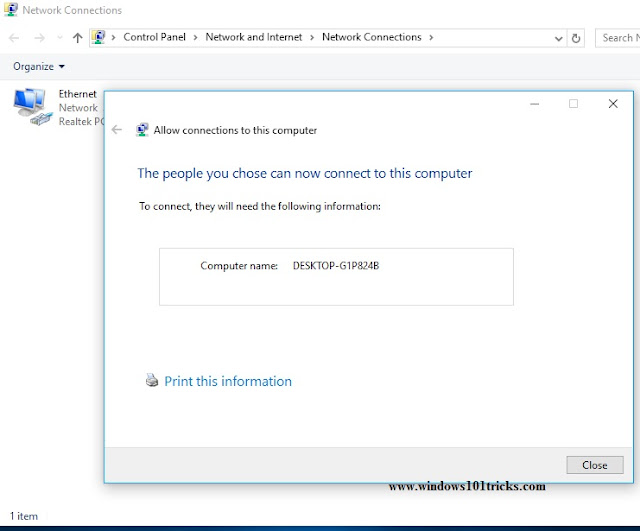640x531 pixels.
Task: Select Network and Internet in the breadcrumb
Action: pos(253,37)
